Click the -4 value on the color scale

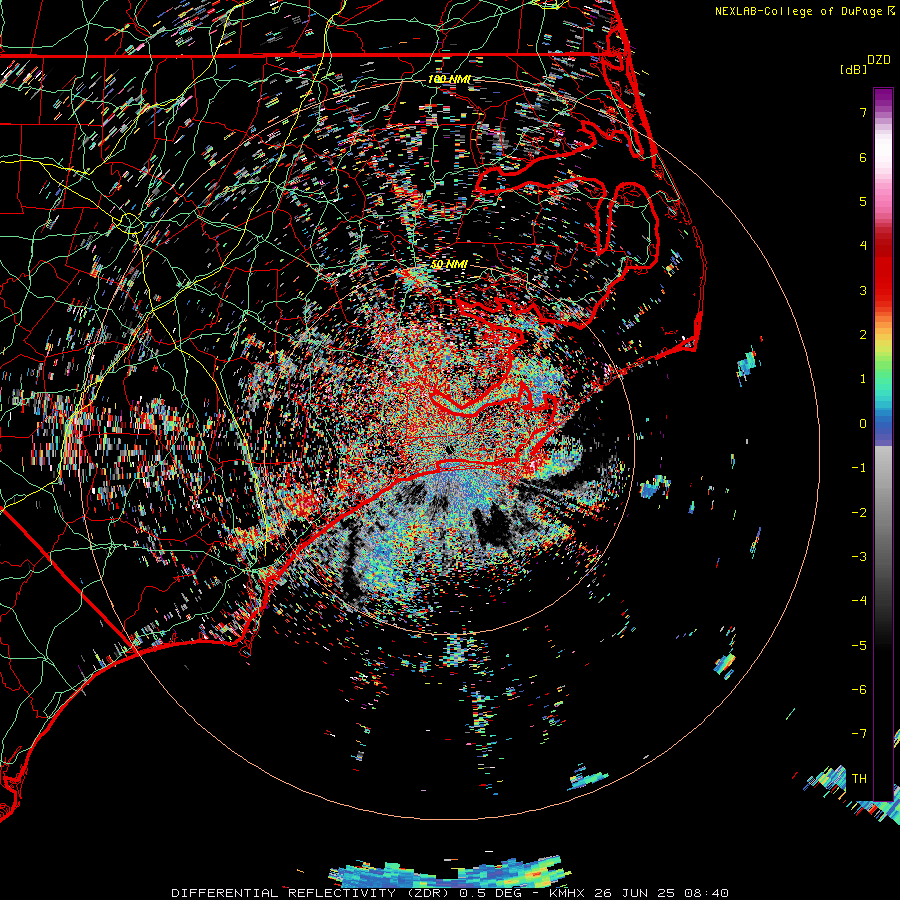click(x=859, y=601)
